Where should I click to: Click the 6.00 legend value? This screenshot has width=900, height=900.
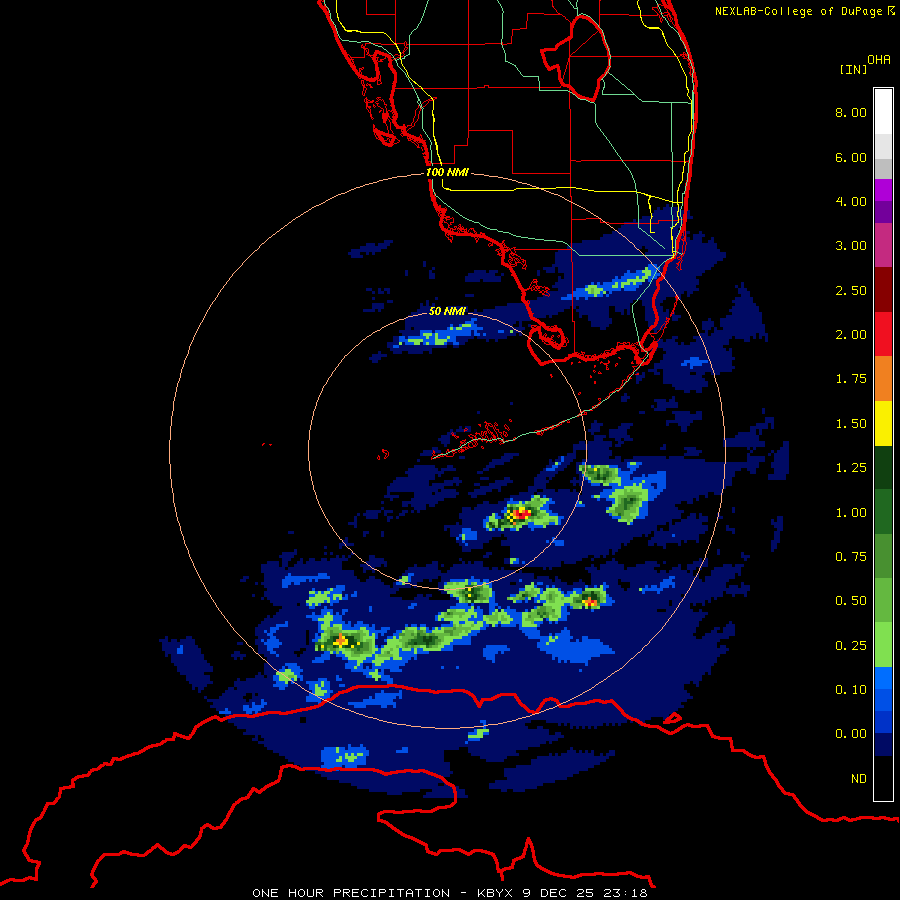pyautogui.click(x=851, y=157)
